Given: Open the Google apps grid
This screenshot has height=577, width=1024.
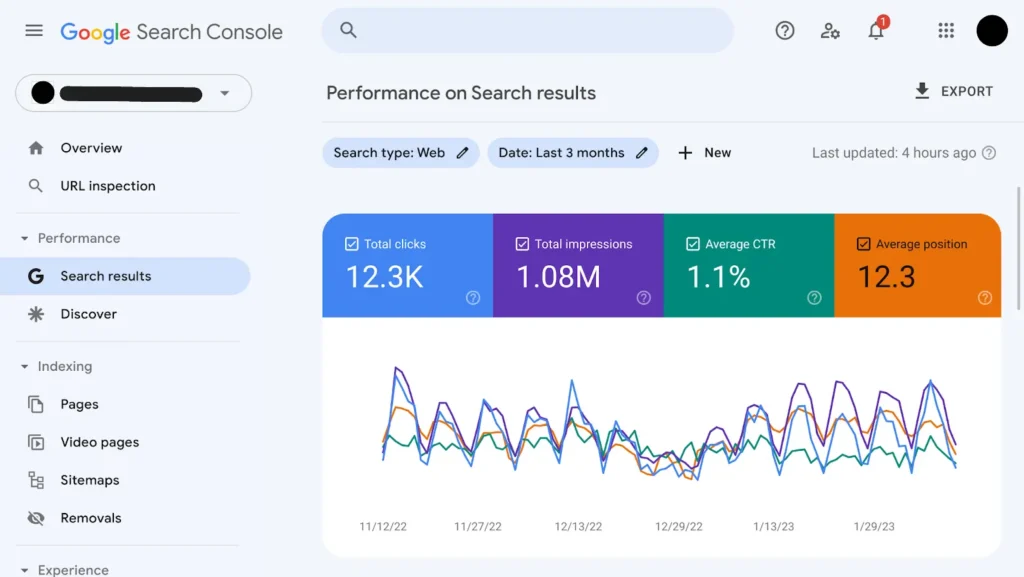Looking at the screenshot, I should (946, 31).
